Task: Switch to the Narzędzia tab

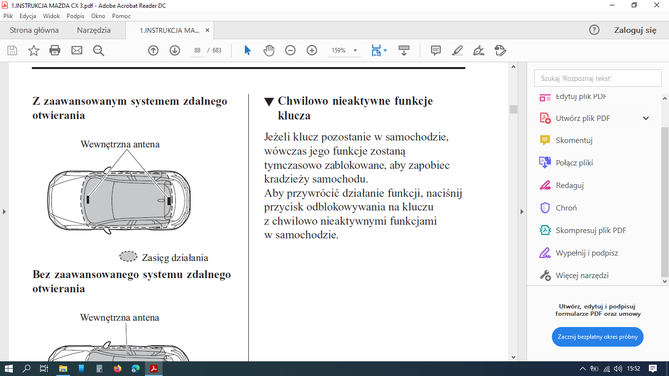Action: pos(93,30)
